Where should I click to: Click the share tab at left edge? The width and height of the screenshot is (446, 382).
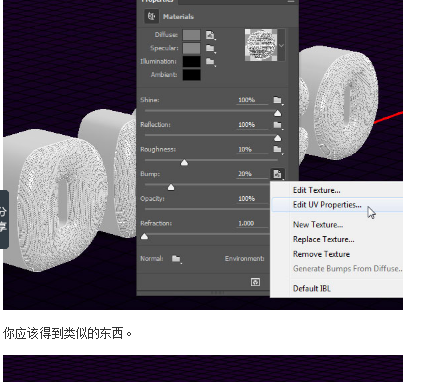tap(4, 219)
